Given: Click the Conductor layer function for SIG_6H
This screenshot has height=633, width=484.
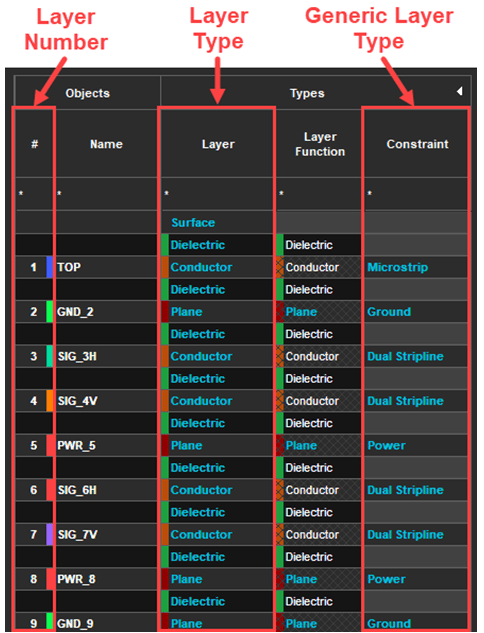Looking at the screenshot, I should click(x=319, y=490).
